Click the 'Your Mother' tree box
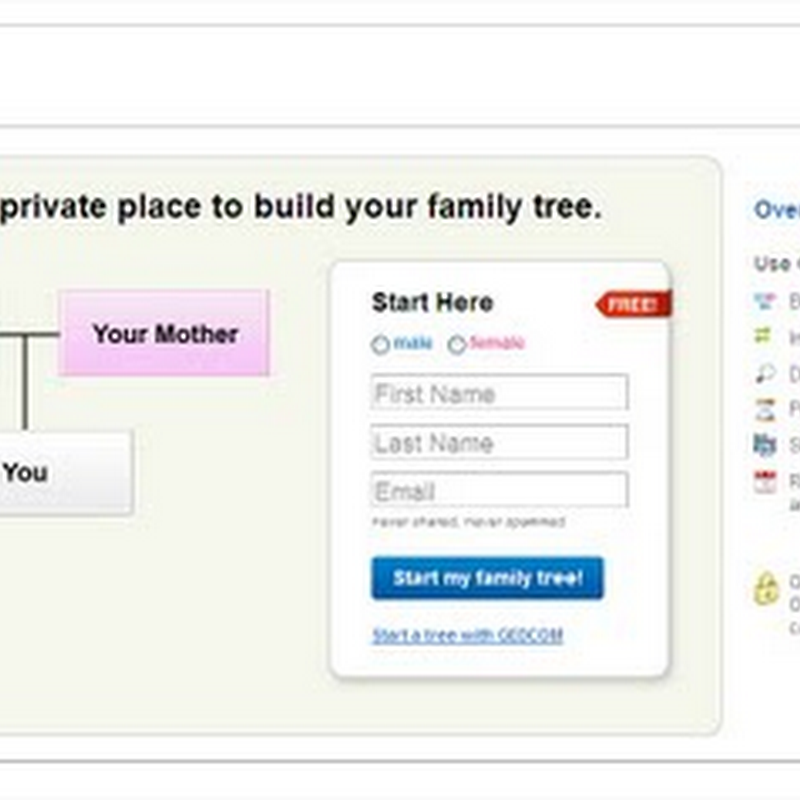Screen dimensions: 800x800 click(x=164, y=333)
